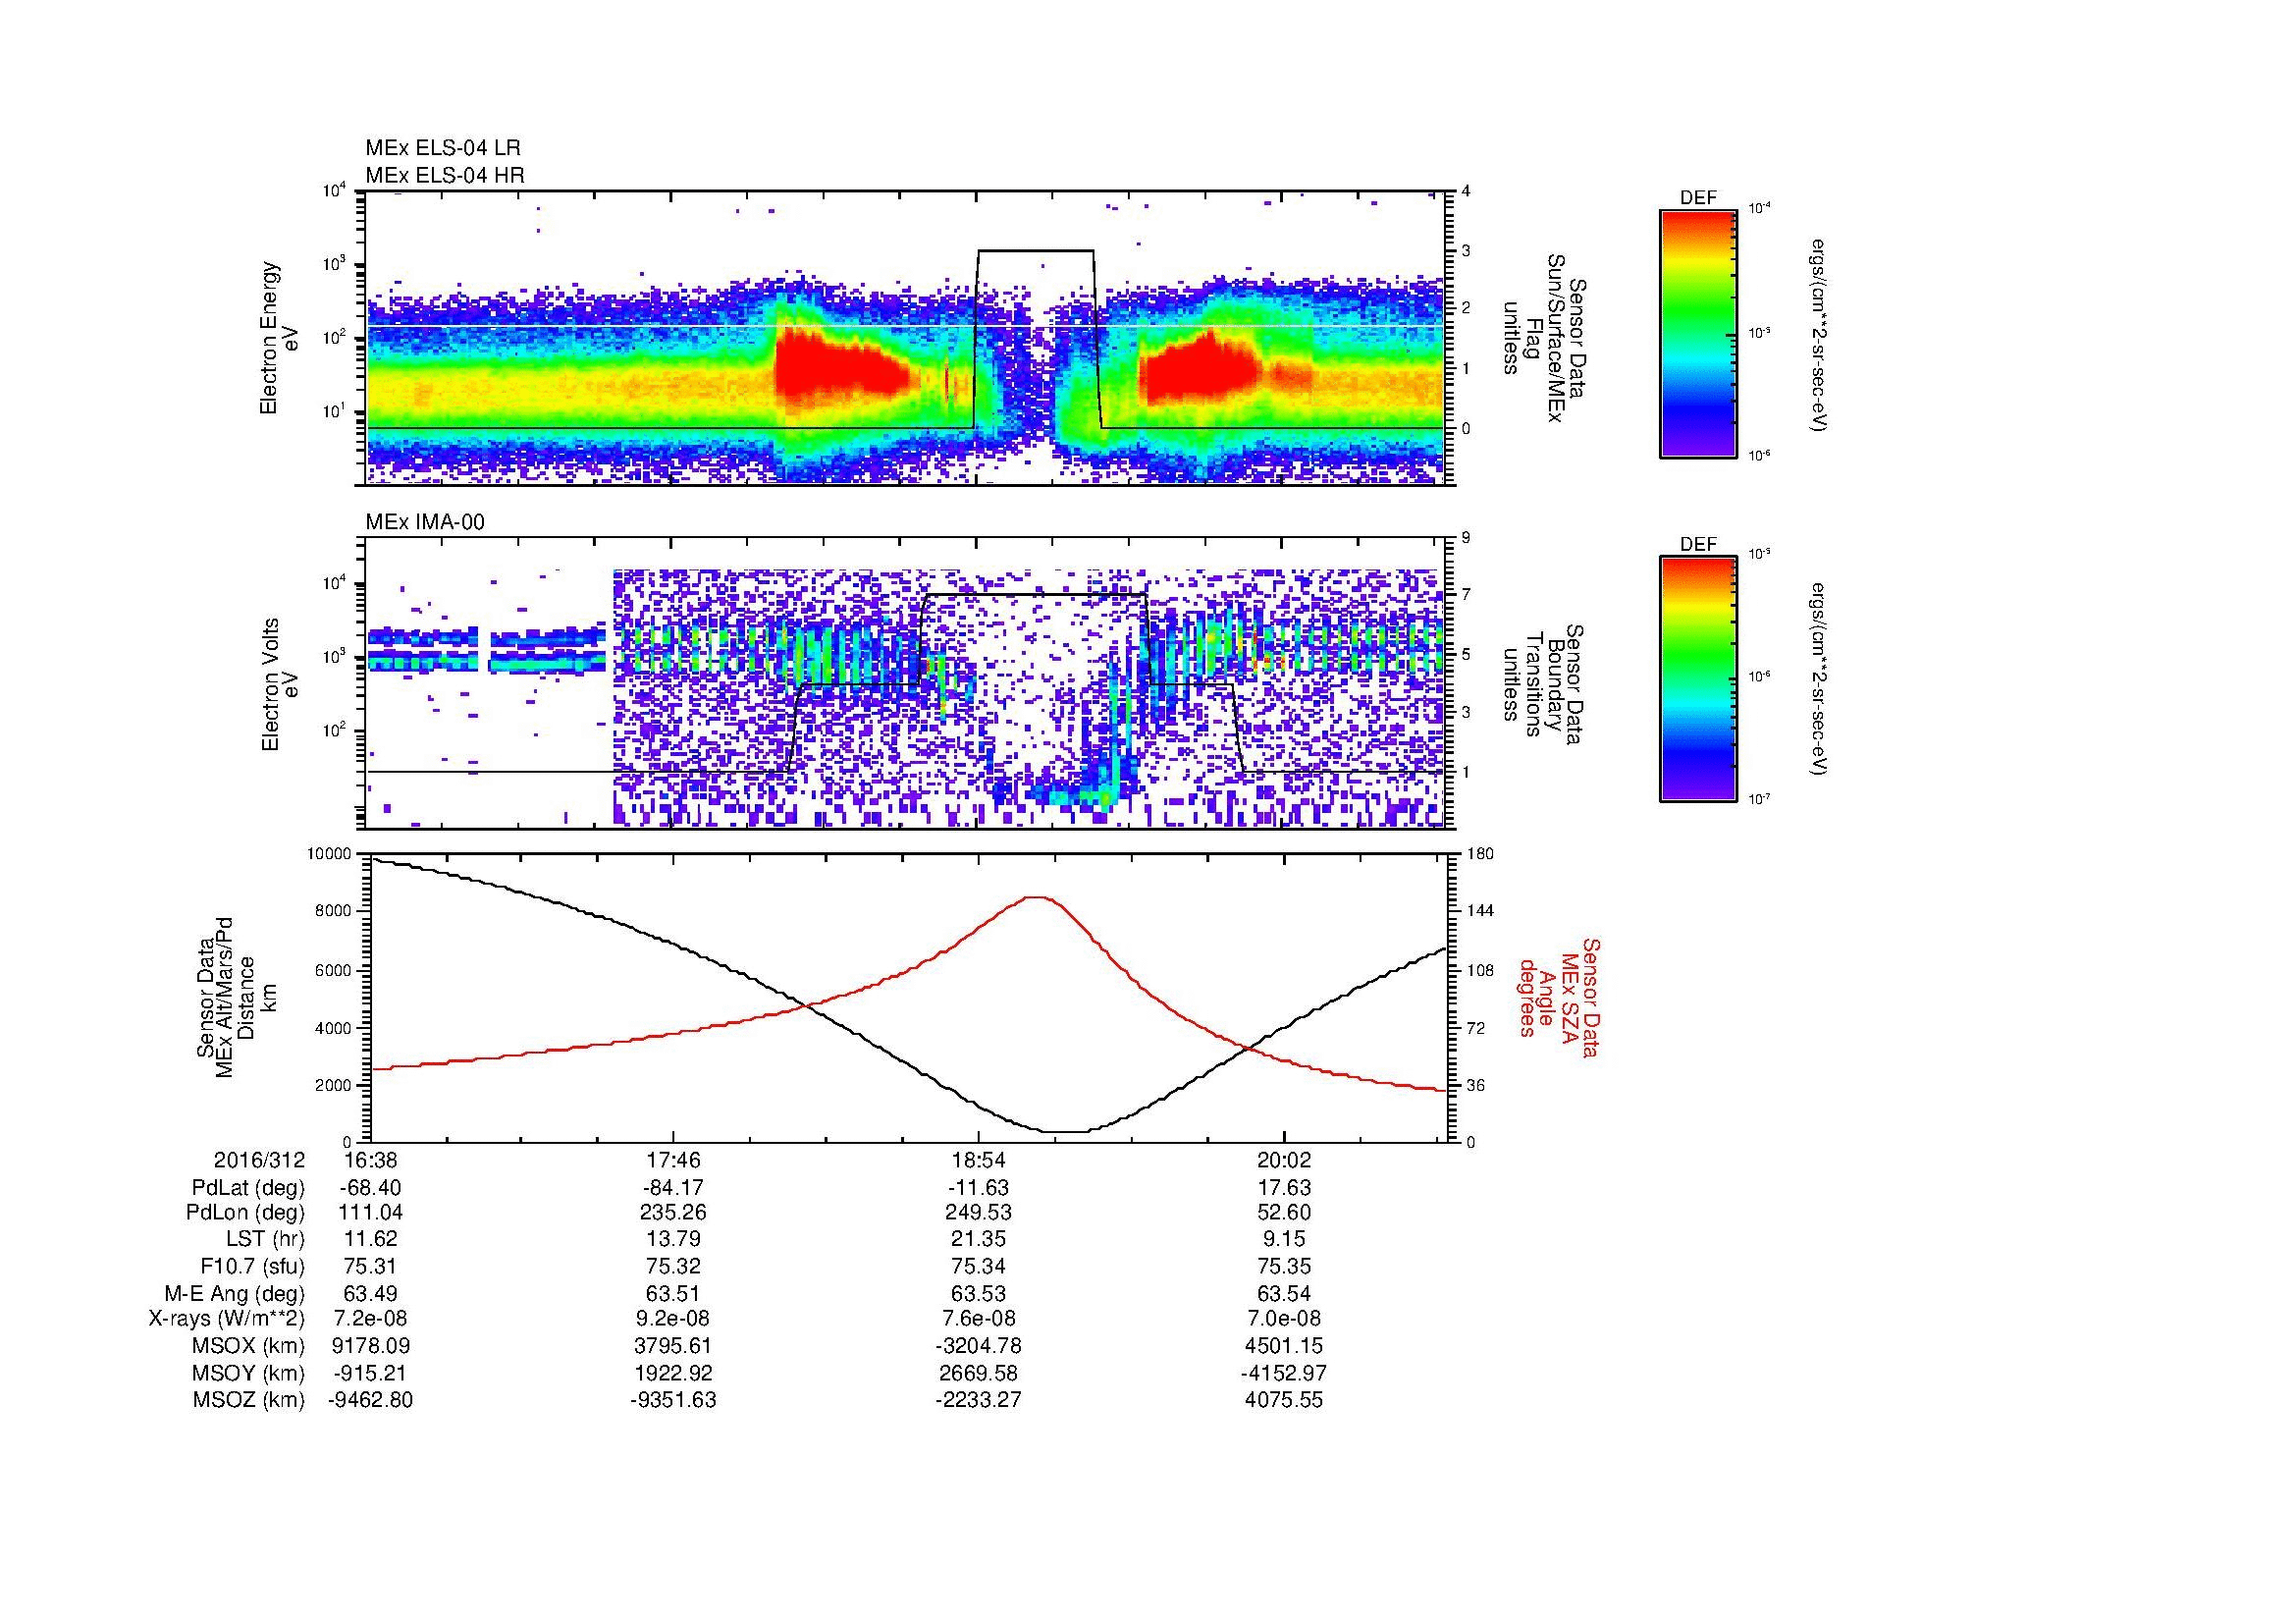Click the 'Sun/Surface/MEx Flag' axis label

(x=1543, y=338)
